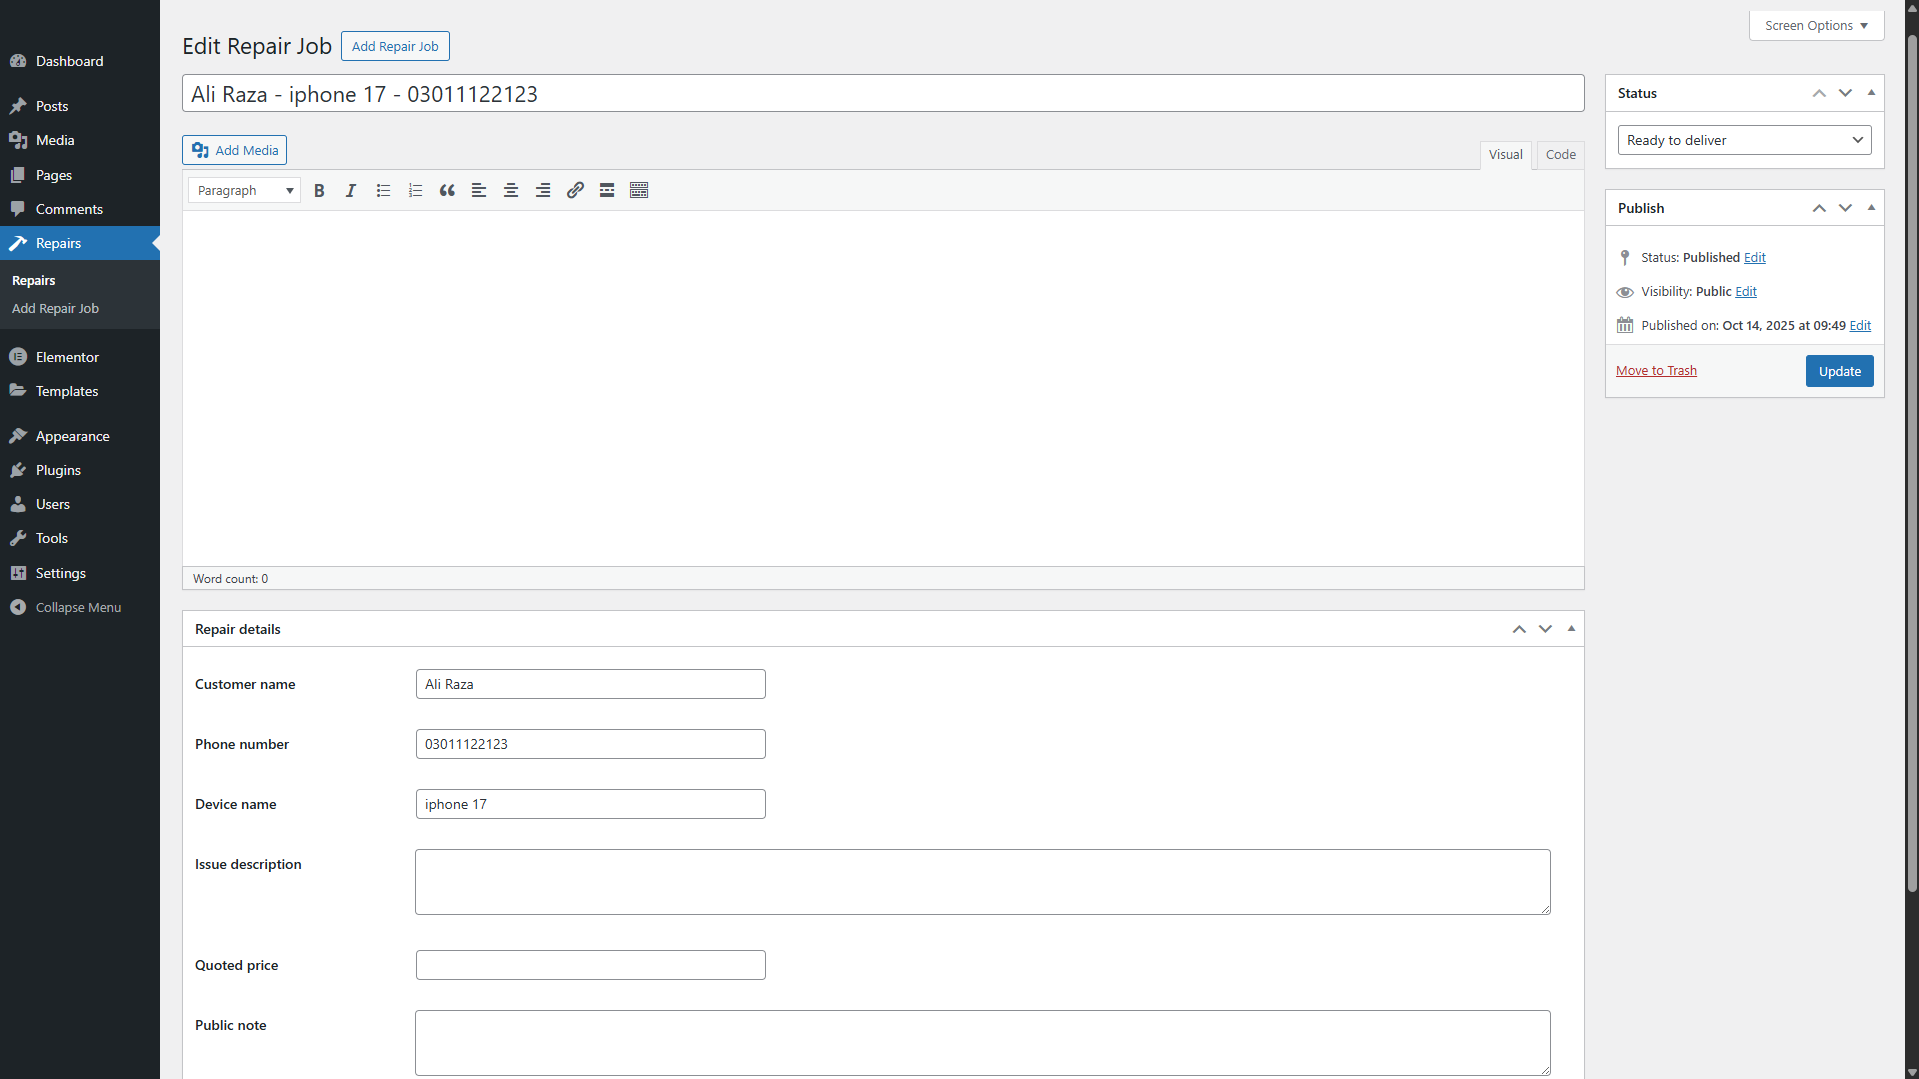Insert Read More tag
Screen dimensions: 1919x1079
point(607,190)
